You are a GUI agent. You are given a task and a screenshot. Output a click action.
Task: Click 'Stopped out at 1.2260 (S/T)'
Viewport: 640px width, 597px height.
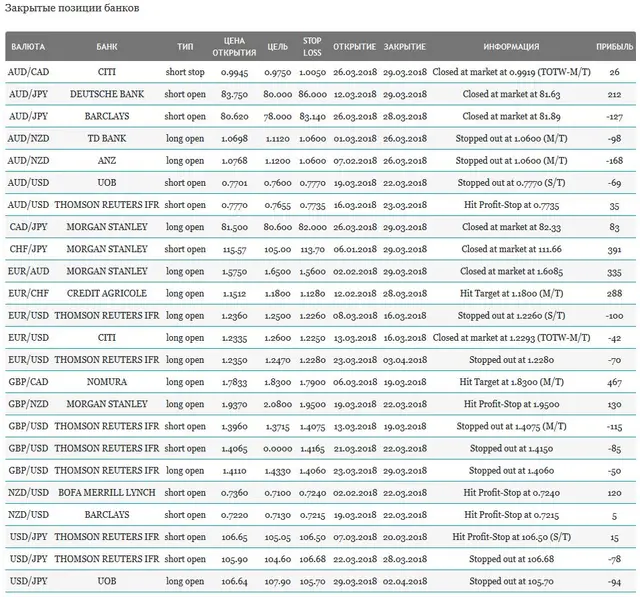tap(511, 315)
